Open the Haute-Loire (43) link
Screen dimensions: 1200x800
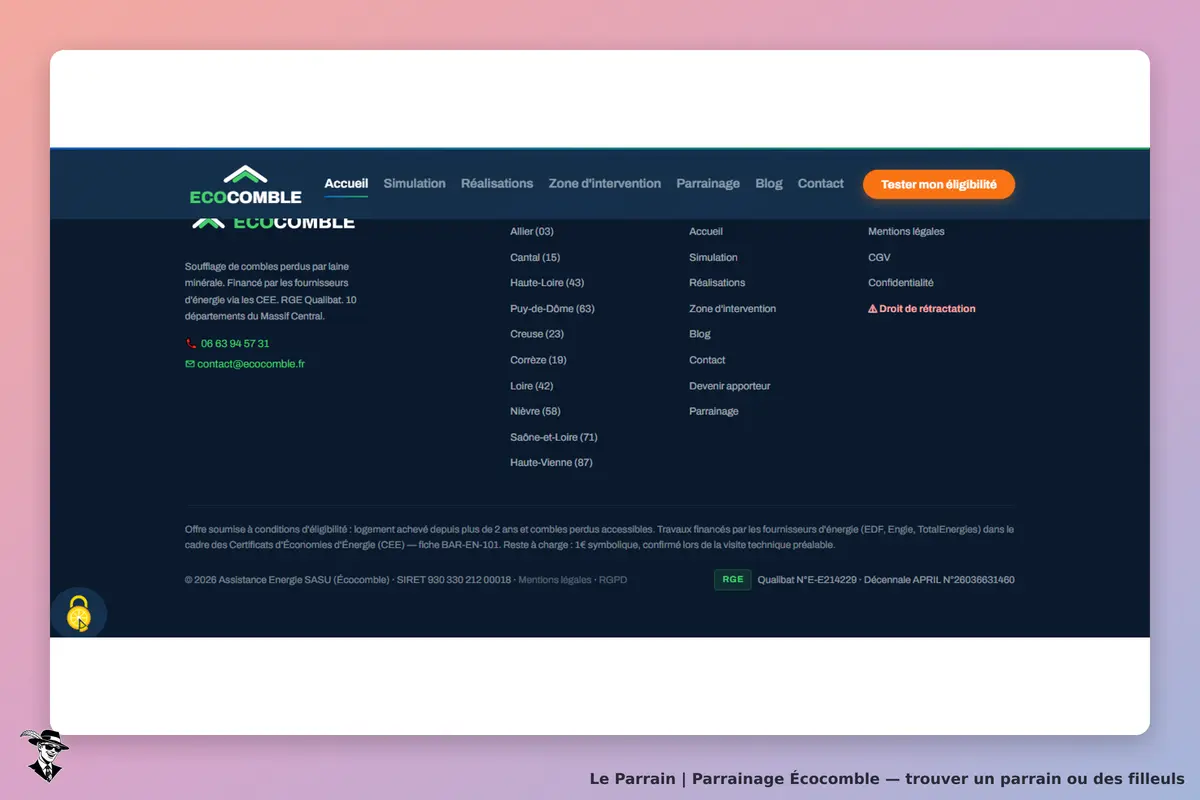pyautogui.click(x=547, y=283)
